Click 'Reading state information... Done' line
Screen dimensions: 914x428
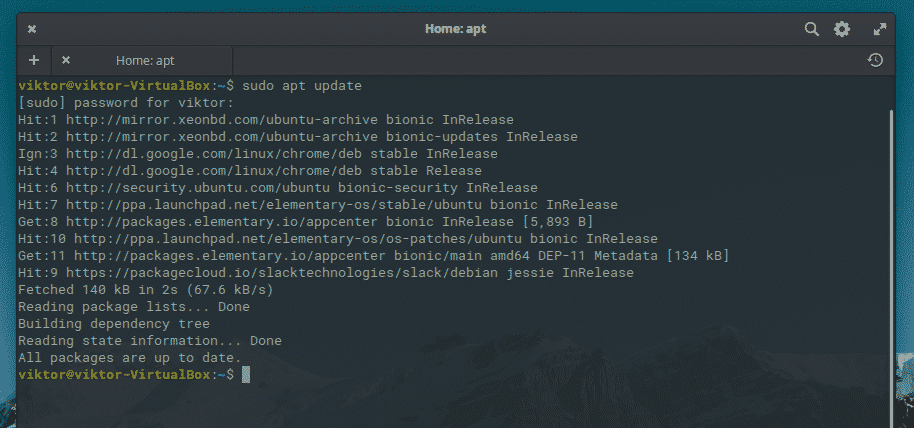pyautogui.click(x=150, y=341)
